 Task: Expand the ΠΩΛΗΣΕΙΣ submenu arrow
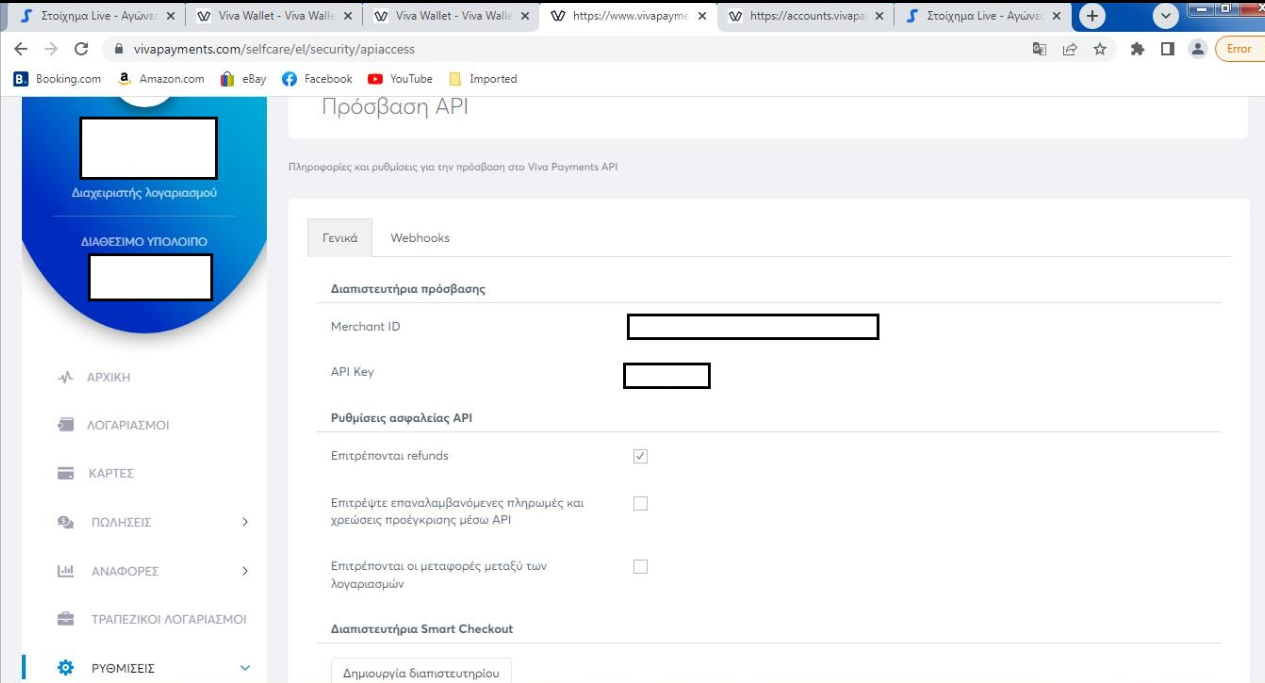245,522
